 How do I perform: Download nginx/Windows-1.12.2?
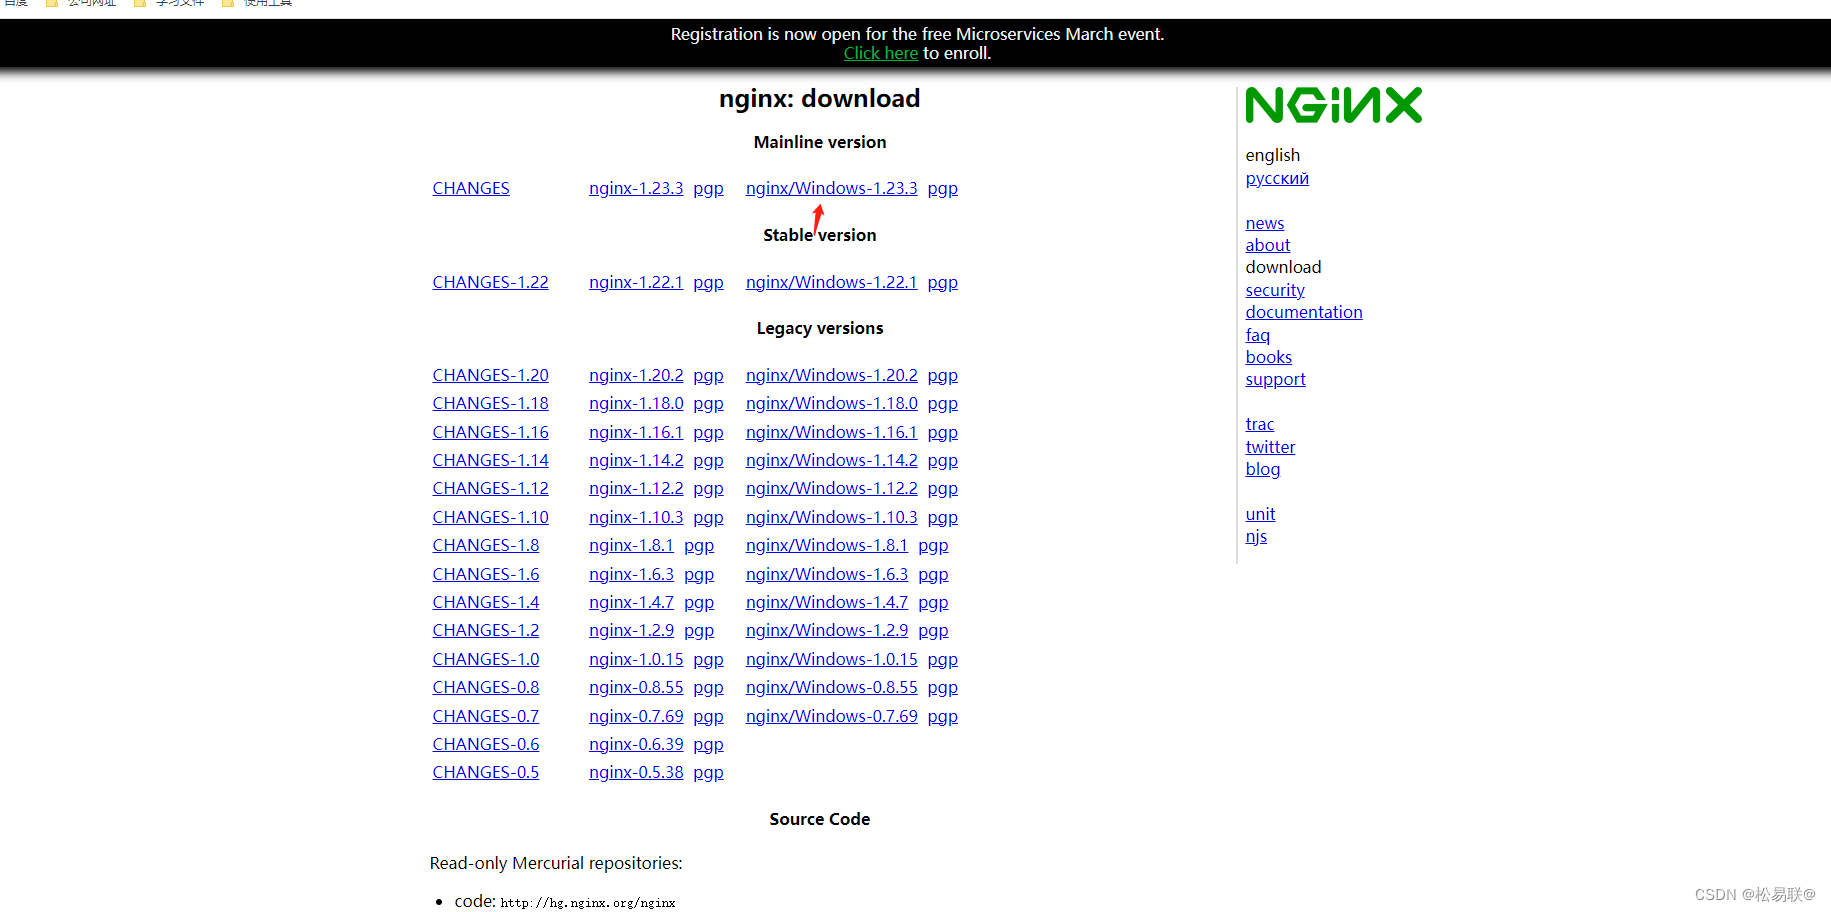pos(831,488)
